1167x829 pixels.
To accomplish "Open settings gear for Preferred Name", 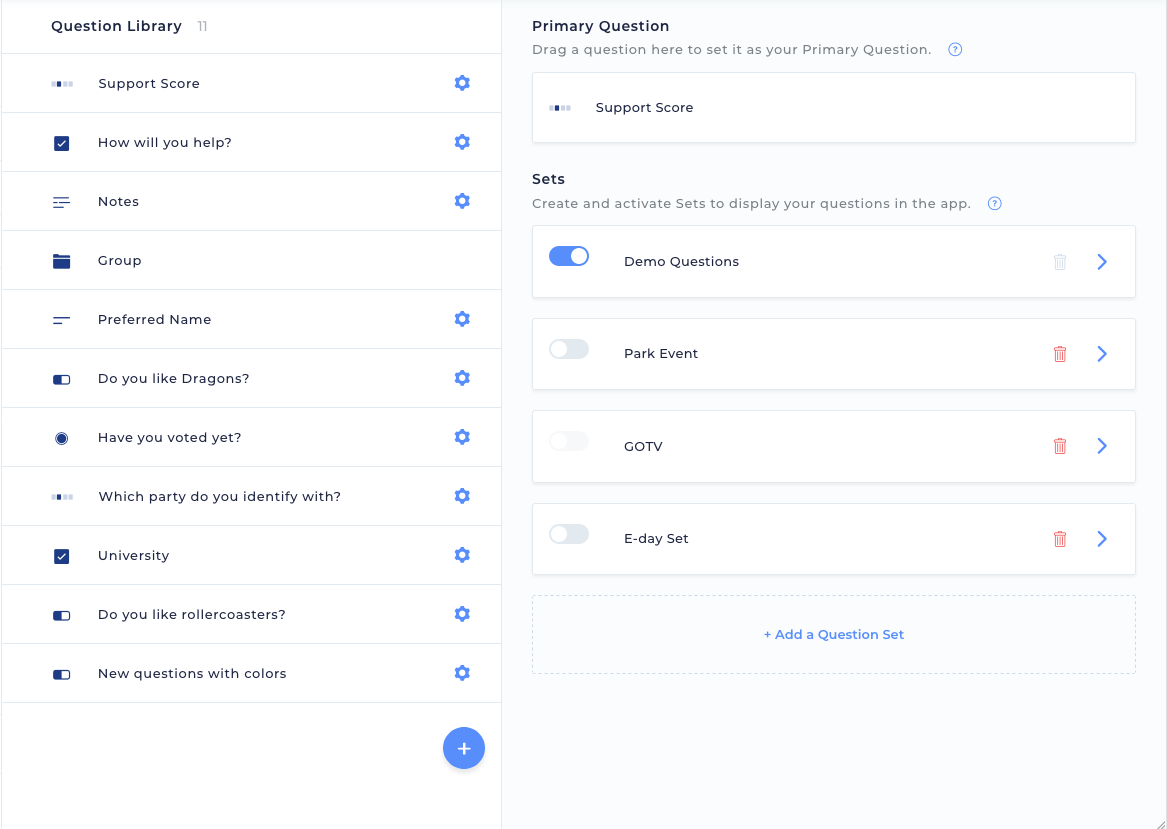I will pos(462,319).
